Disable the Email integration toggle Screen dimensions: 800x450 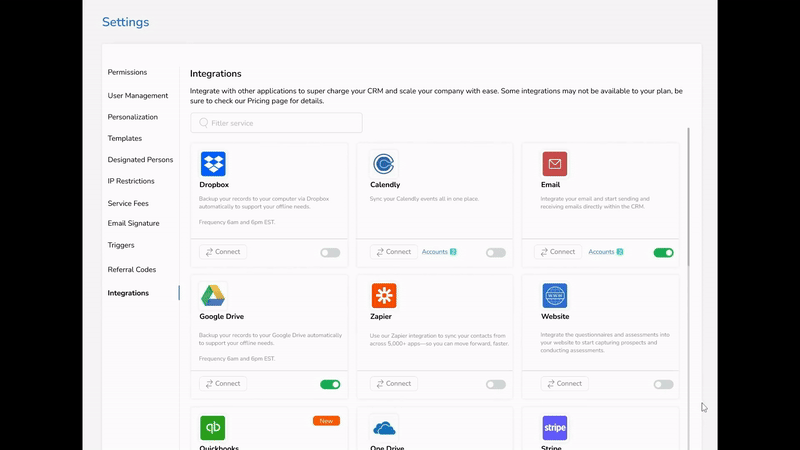point(664,253)
